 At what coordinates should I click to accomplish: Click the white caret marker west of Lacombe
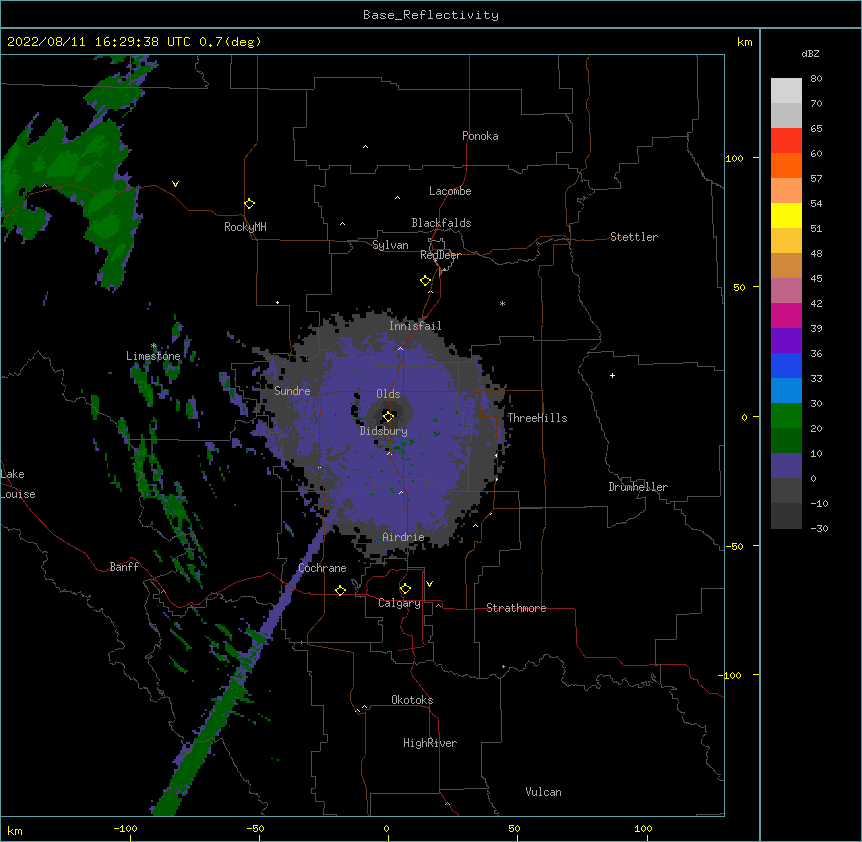click(x=397, y=197)
